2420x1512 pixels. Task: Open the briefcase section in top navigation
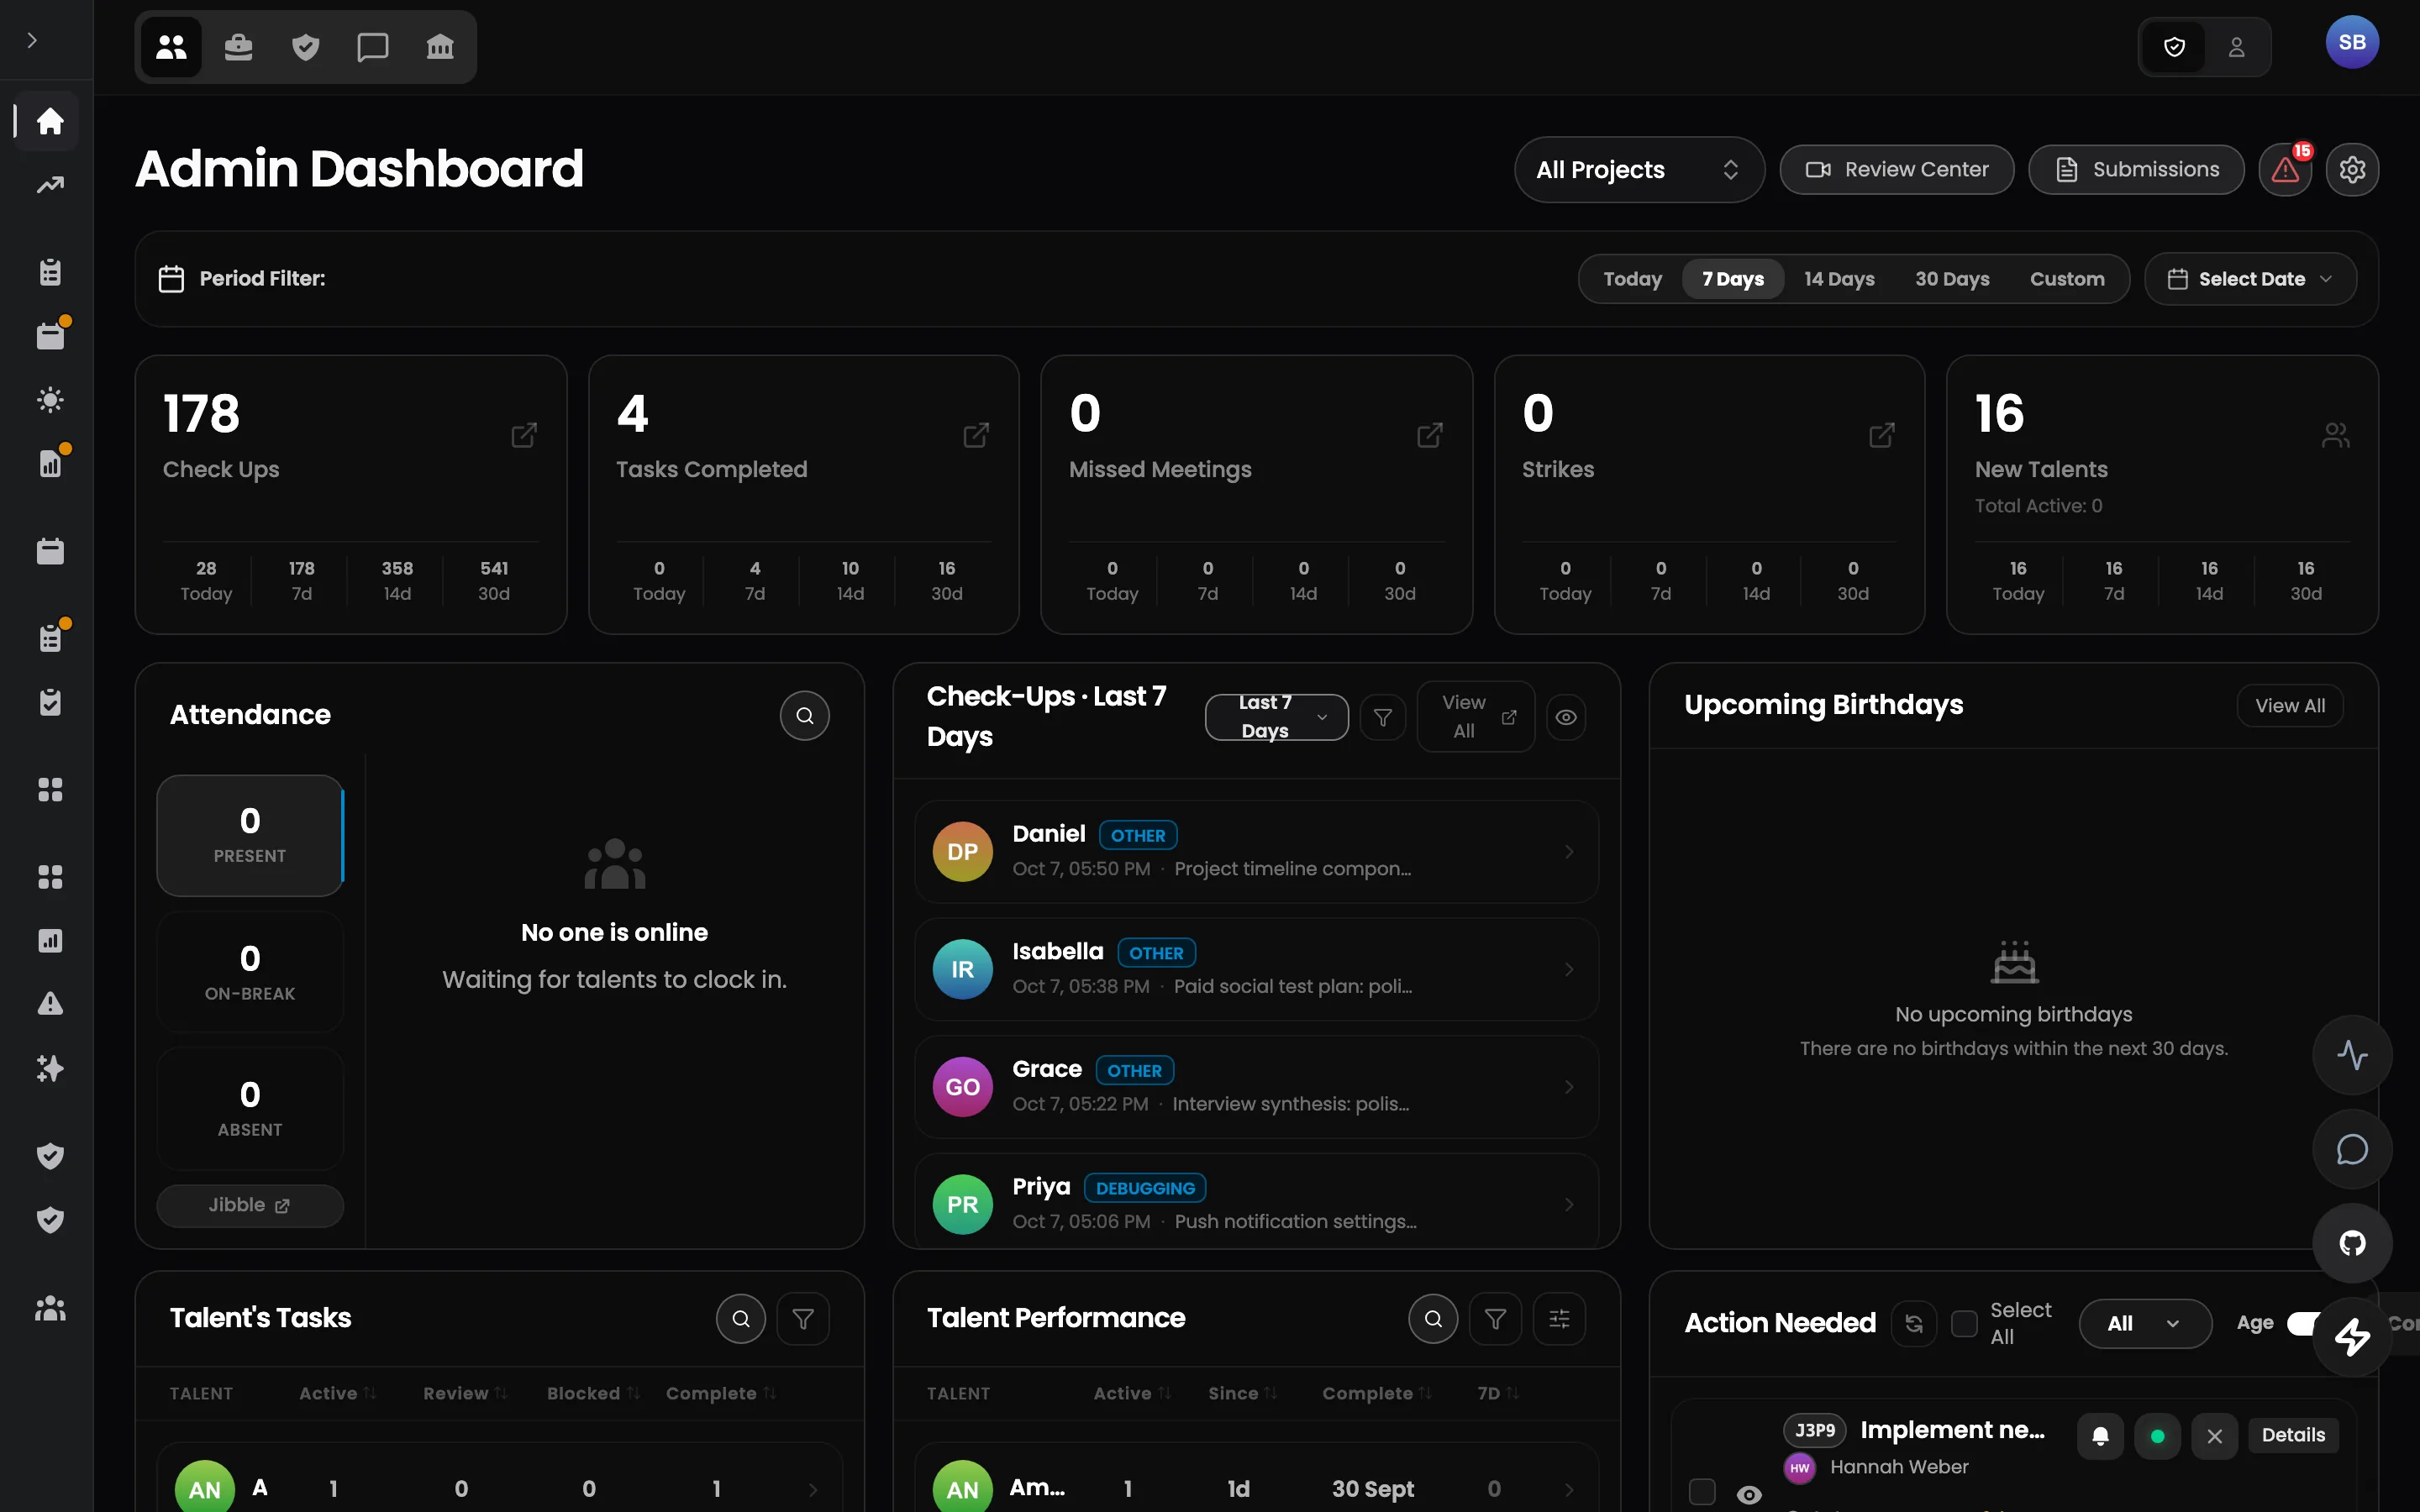click(238, 47)
